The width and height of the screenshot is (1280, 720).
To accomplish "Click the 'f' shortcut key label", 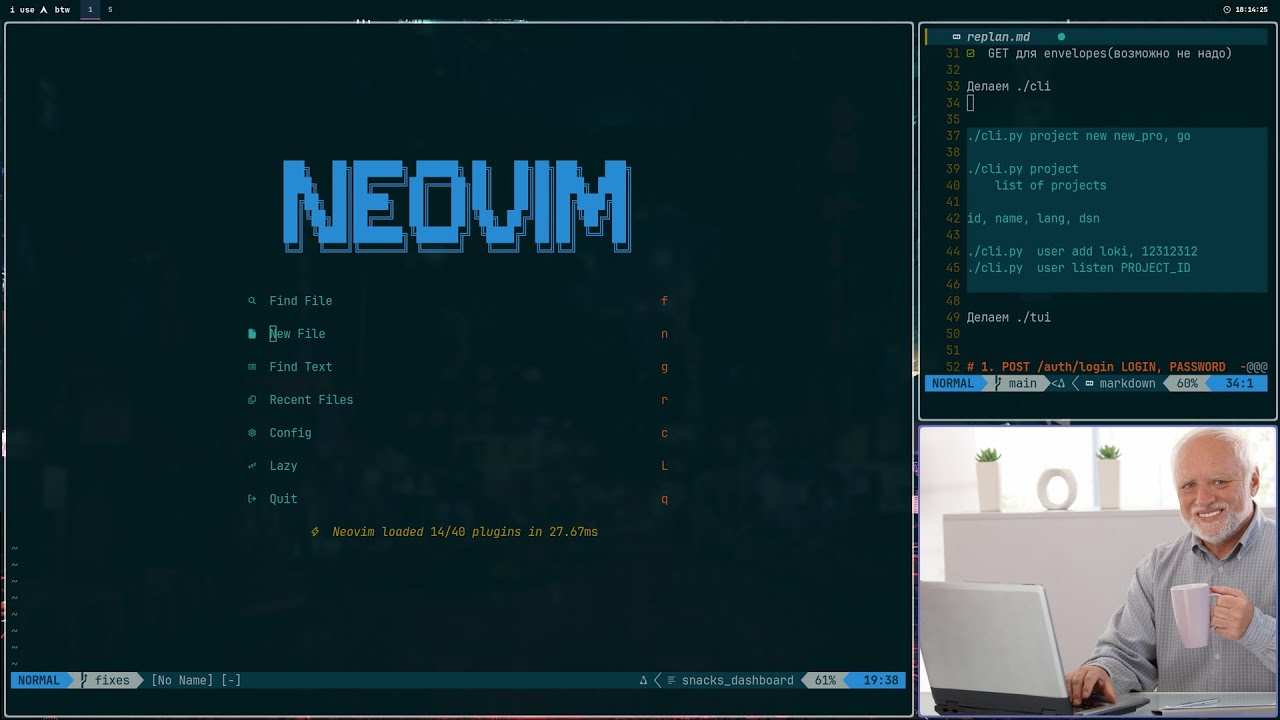I will coord(664,301).
